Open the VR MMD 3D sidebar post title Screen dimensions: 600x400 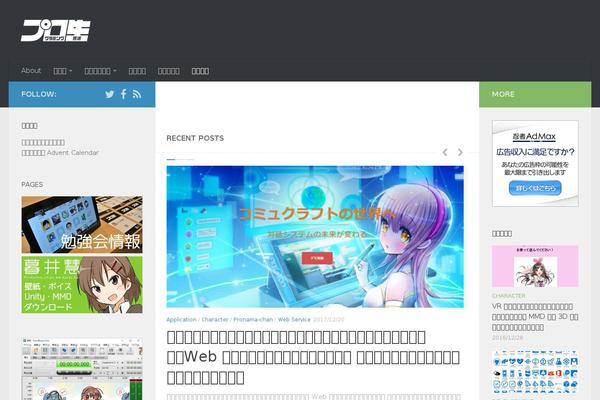tap(535, 317)
